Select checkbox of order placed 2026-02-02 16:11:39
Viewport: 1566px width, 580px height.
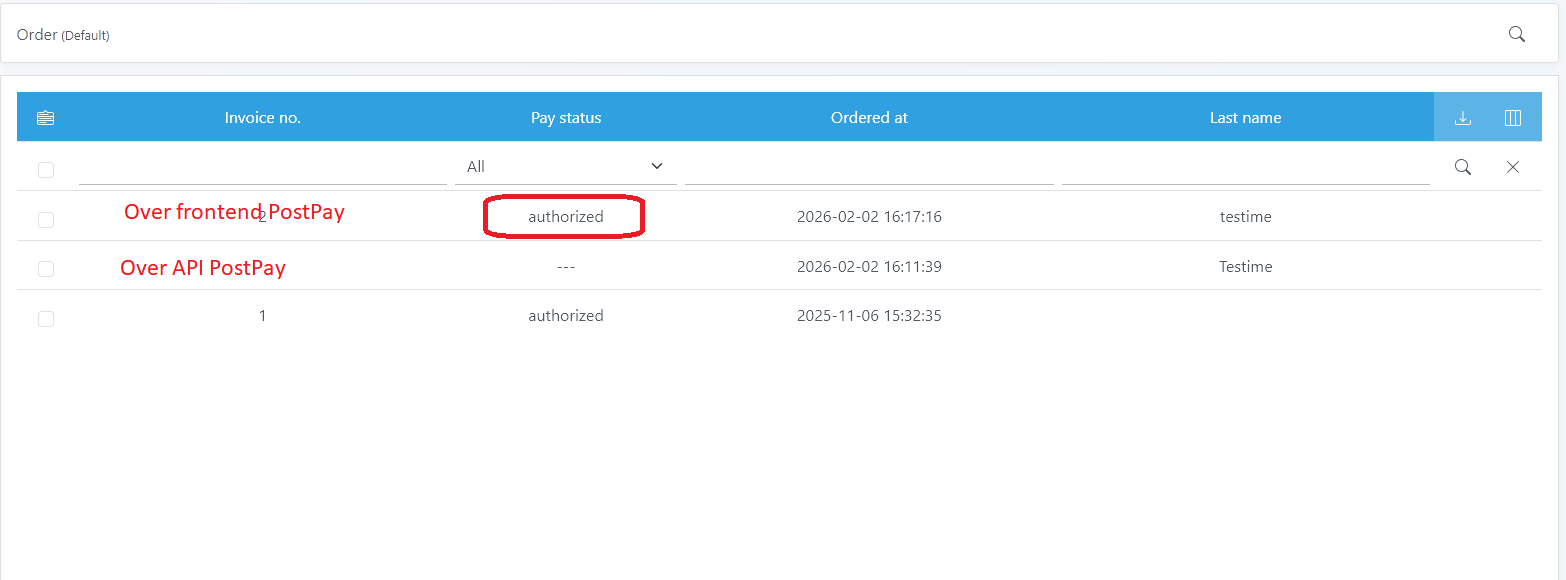pyautogui.click(x=46, y=269)
